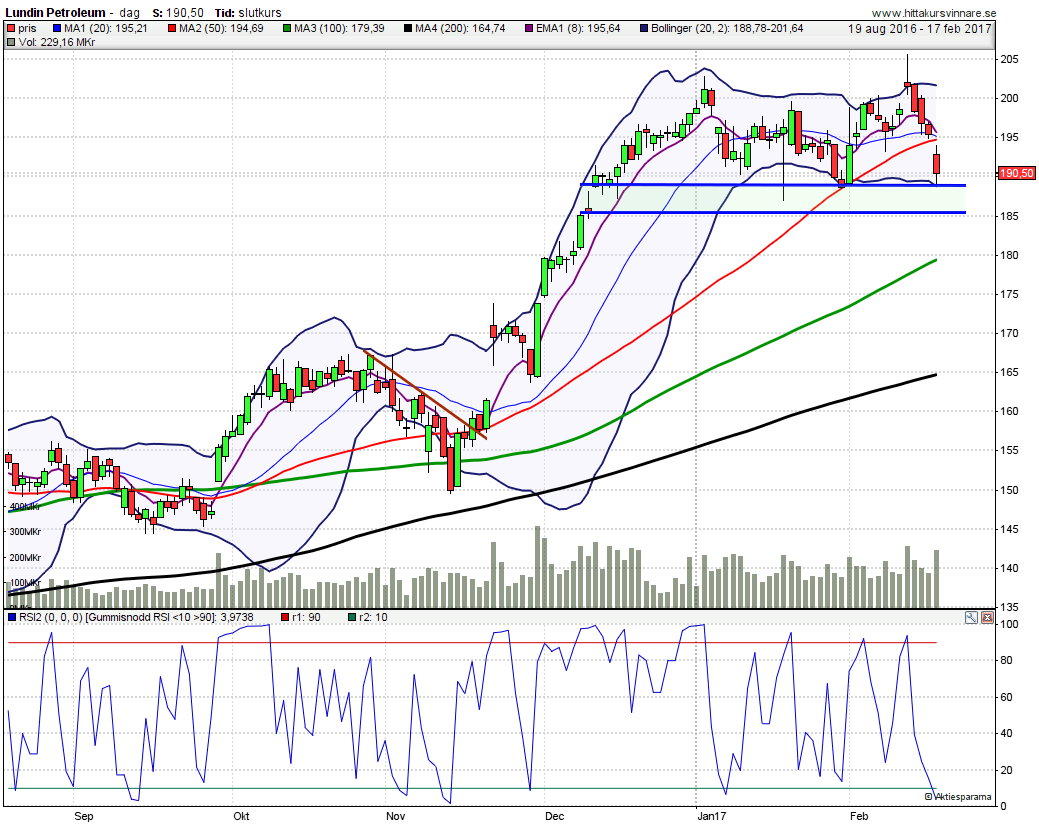Click the green MA3 legend swatch
The width and height of the screenshot is (1039, 829).
tap(287, 28)
